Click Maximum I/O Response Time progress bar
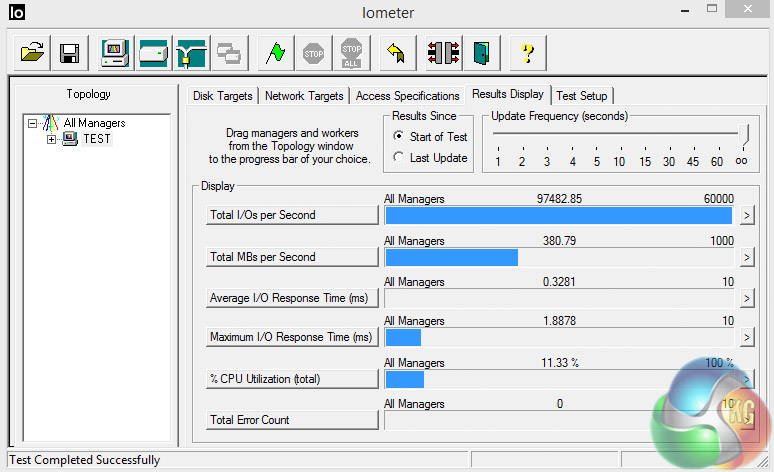 (559, 337)
